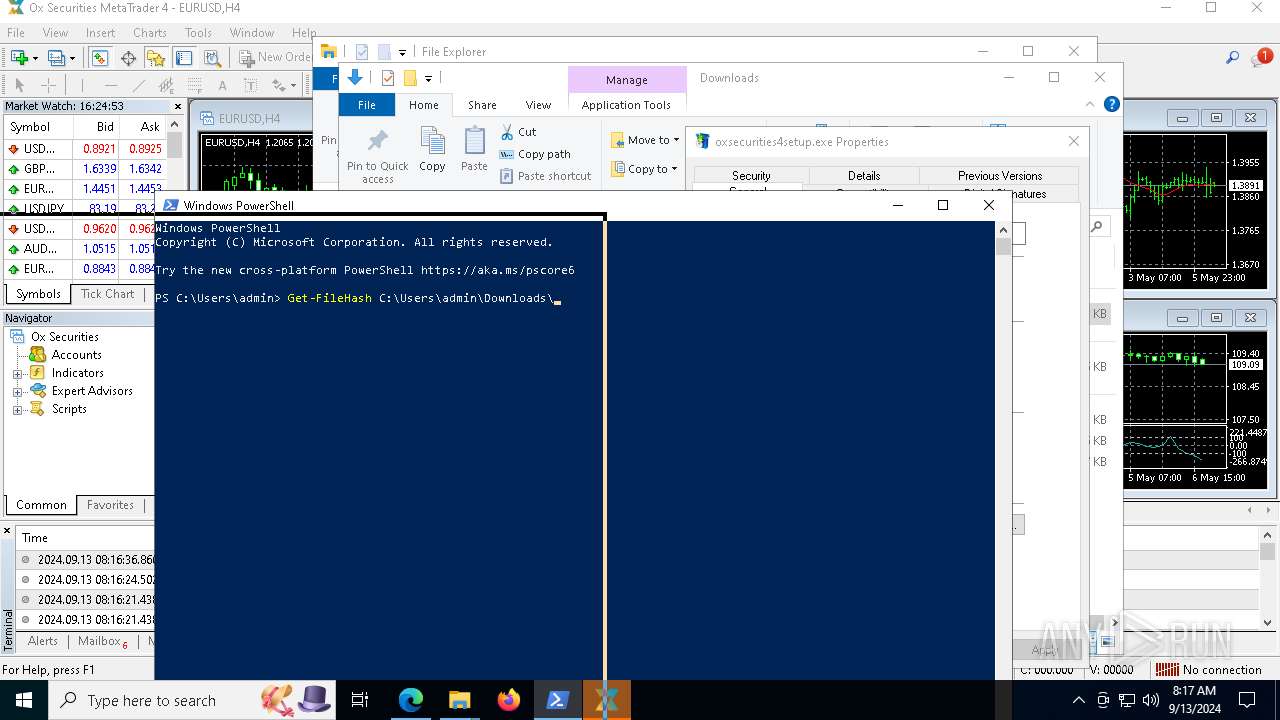Open the Details tab in Properties
This screenshot has width=1280, height=720.
tap(864, 175)
